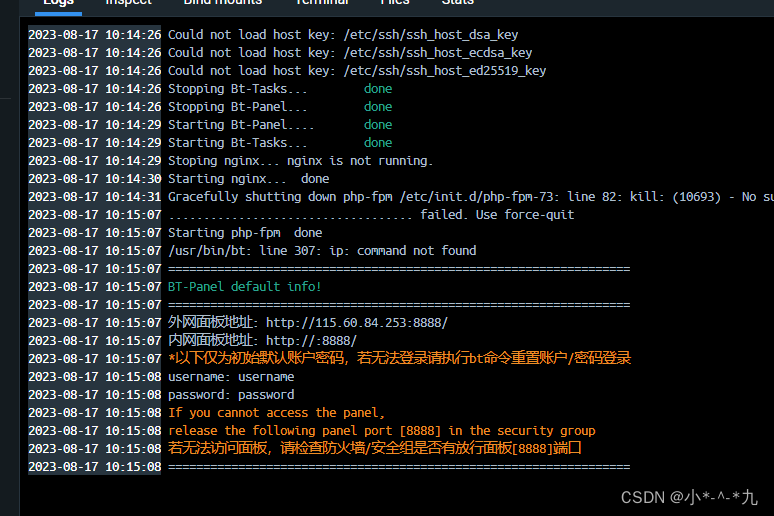Click the 'Starting Bt-Panel....' log entry
This screenshot has height=516, width=774.
[x=241, y=125]
